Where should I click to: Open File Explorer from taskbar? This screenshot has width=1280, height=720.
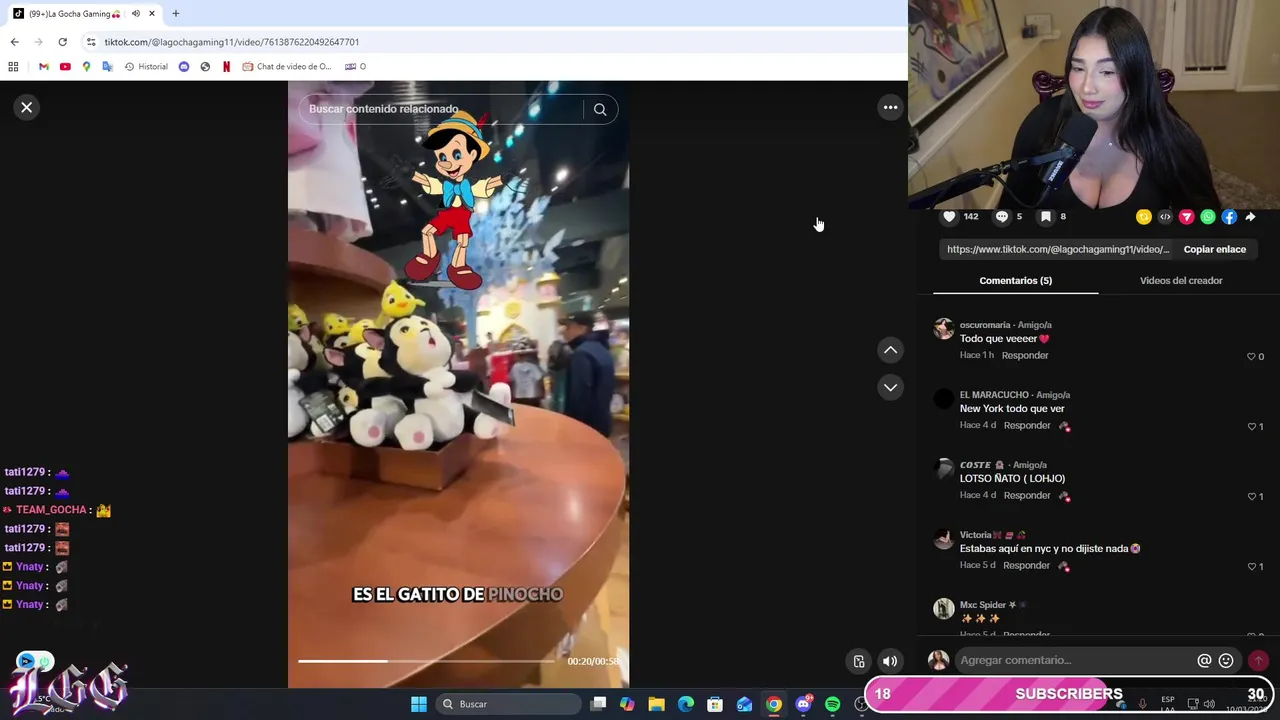coord(656,704)
